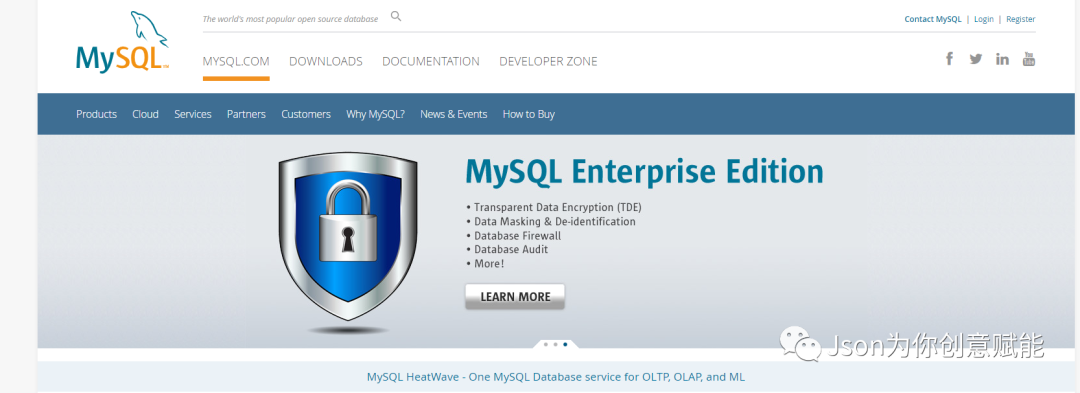1080x393 pixels.
Task: Open News & Events menu item
Action: point(454,114)
